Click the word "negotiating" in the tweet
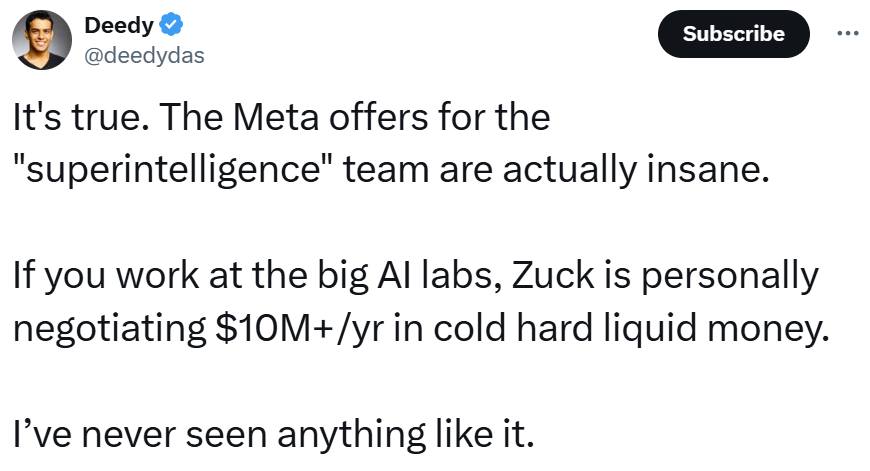This screenshot has width=870, height=471. (x=110, y=329)
